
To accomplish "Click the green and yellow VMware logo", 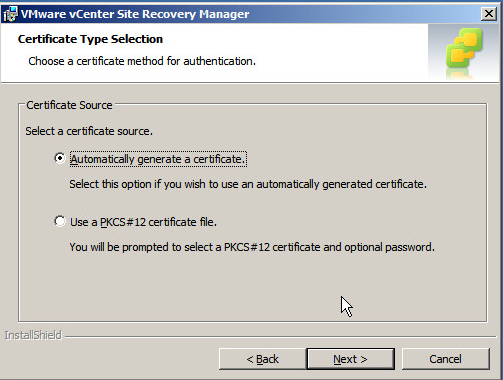I will [464, 49].
